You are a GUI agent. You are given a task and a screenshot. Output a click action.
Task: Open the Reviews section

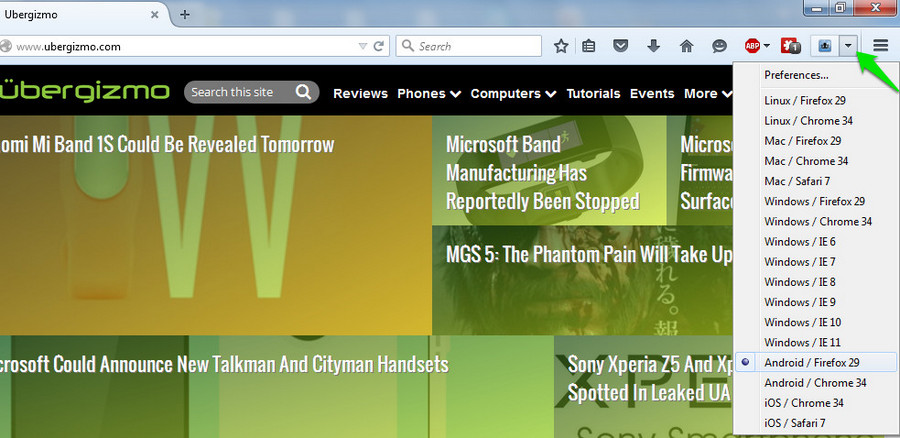click(x=360, y=94)
